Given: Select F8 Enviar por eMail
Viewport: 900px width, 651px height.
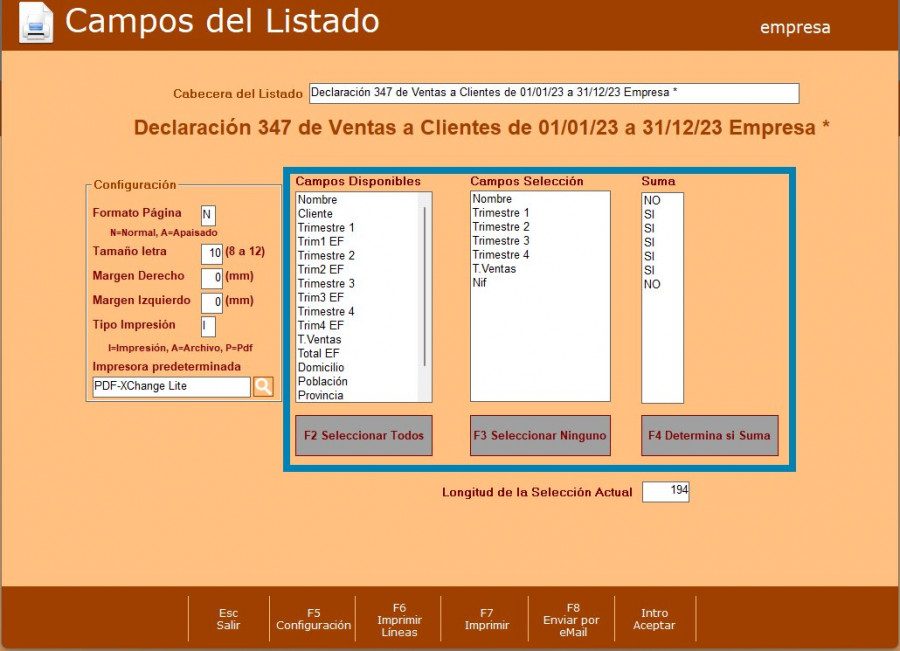Looking at the screenshot, I should click(x=573, y=619).
